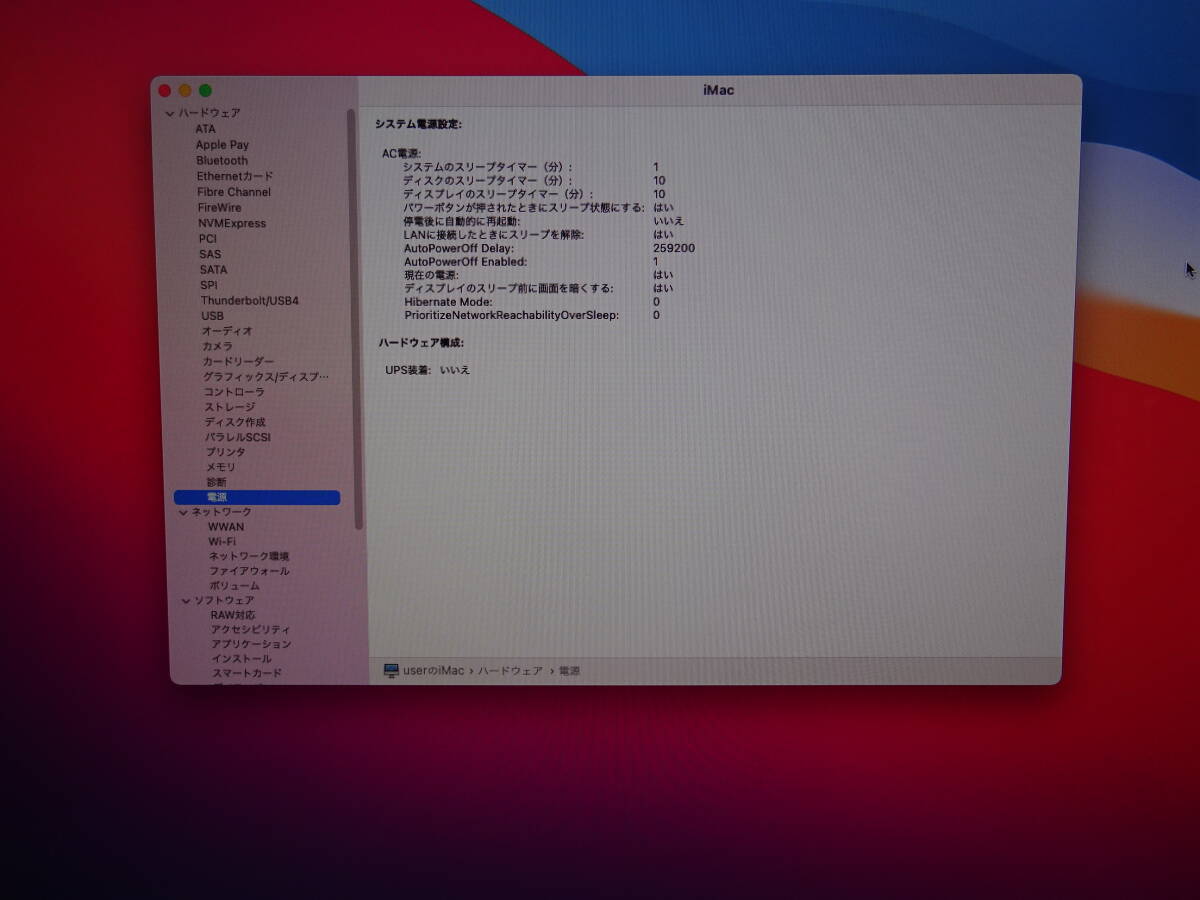Select カードリーダー in the sidebar

coord(238,361)
